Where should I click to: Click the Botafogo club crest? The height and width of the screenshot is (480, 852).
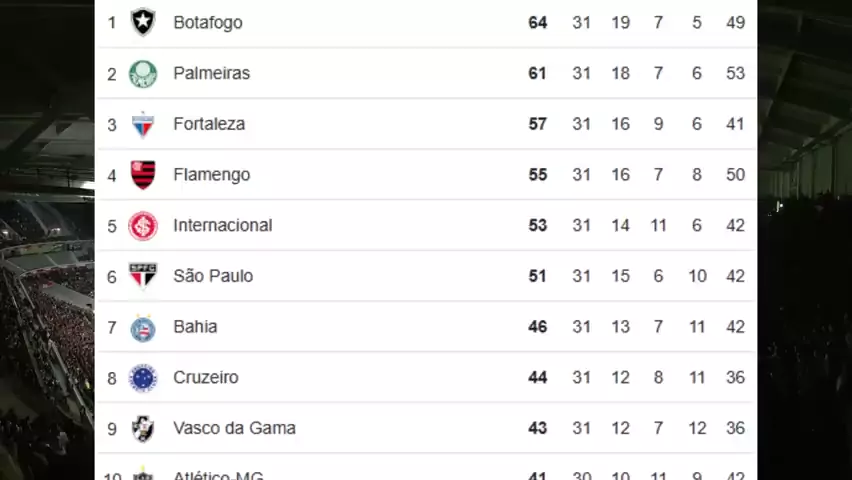[x=143, y=22]
